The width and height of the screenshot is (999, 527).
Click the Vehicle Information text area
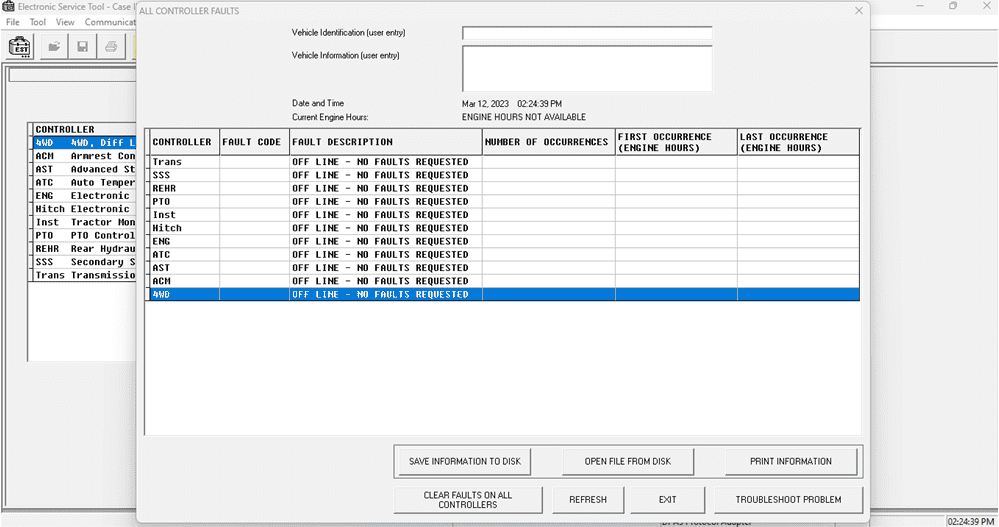tap(587, 69)
